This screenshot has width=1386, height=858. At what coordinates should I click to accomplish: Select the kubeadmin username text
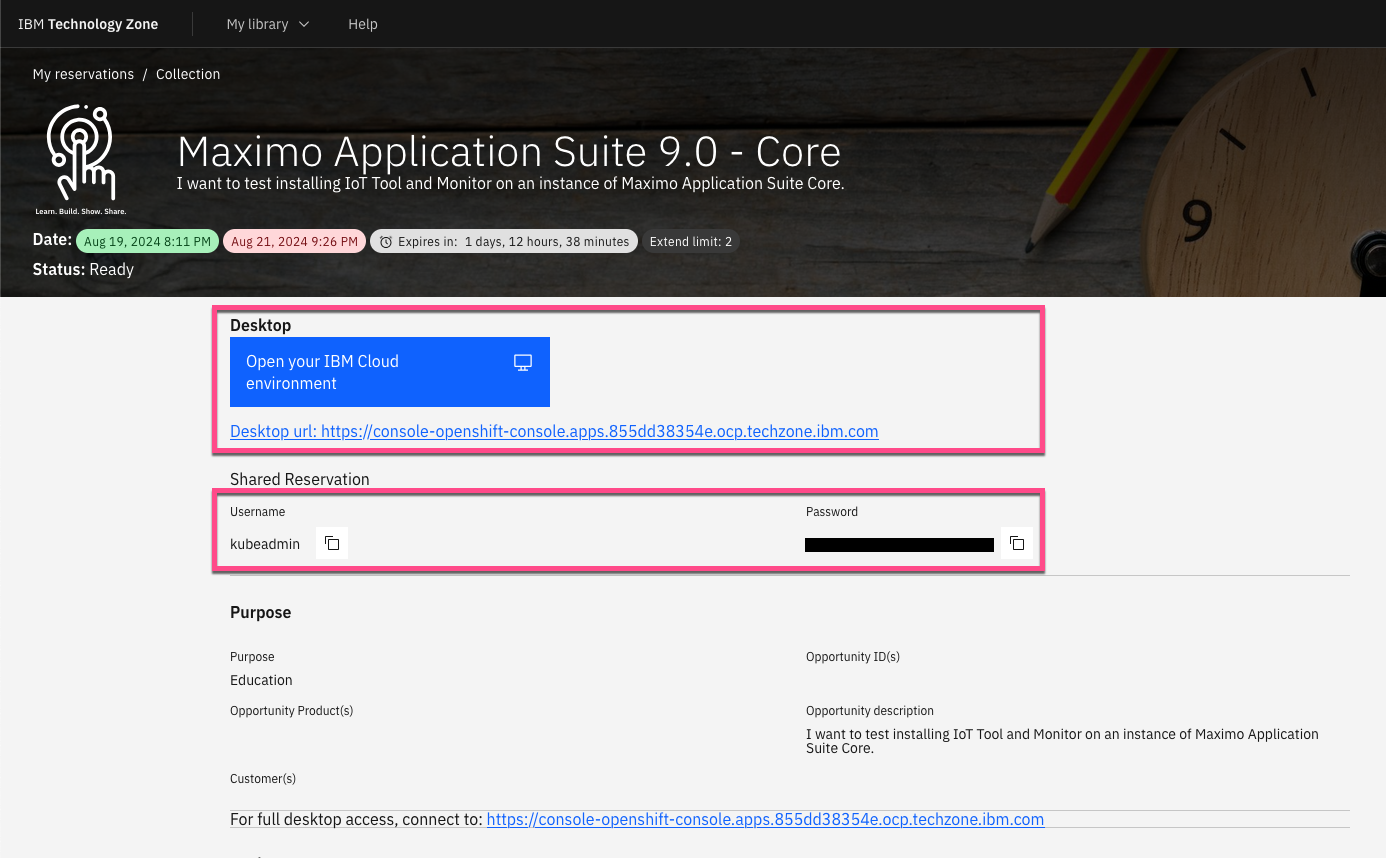(x=265, y=544)
